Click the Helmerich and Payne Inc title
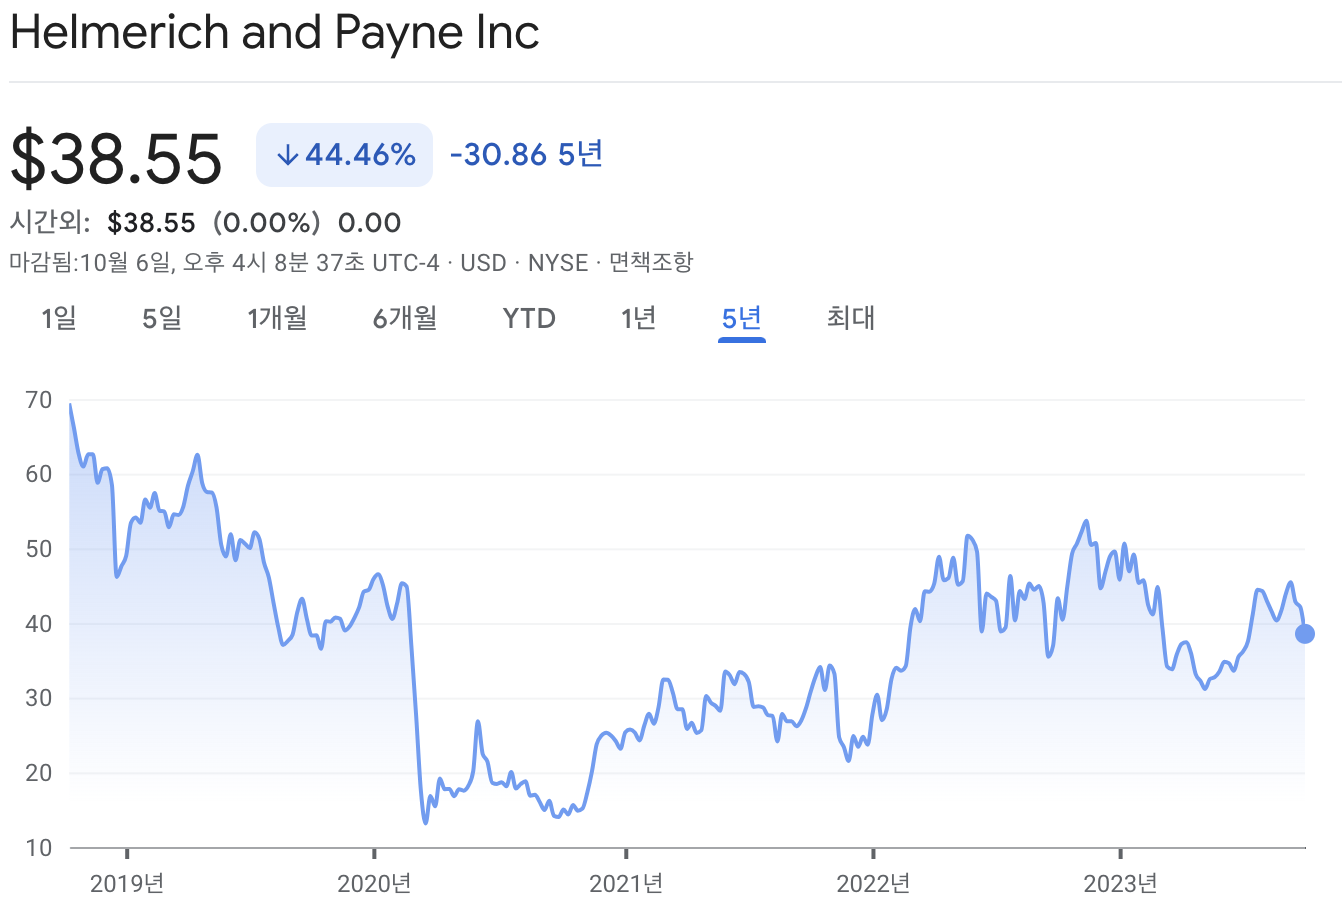Viewport: 1342px width, 920px height. (275, 33)
